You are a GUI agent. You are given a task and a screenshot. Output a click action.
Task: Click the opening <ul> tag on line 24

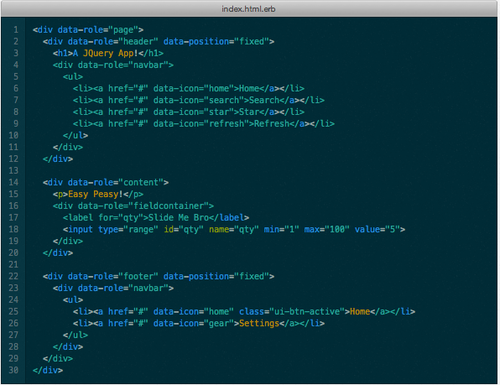point(73,300)
